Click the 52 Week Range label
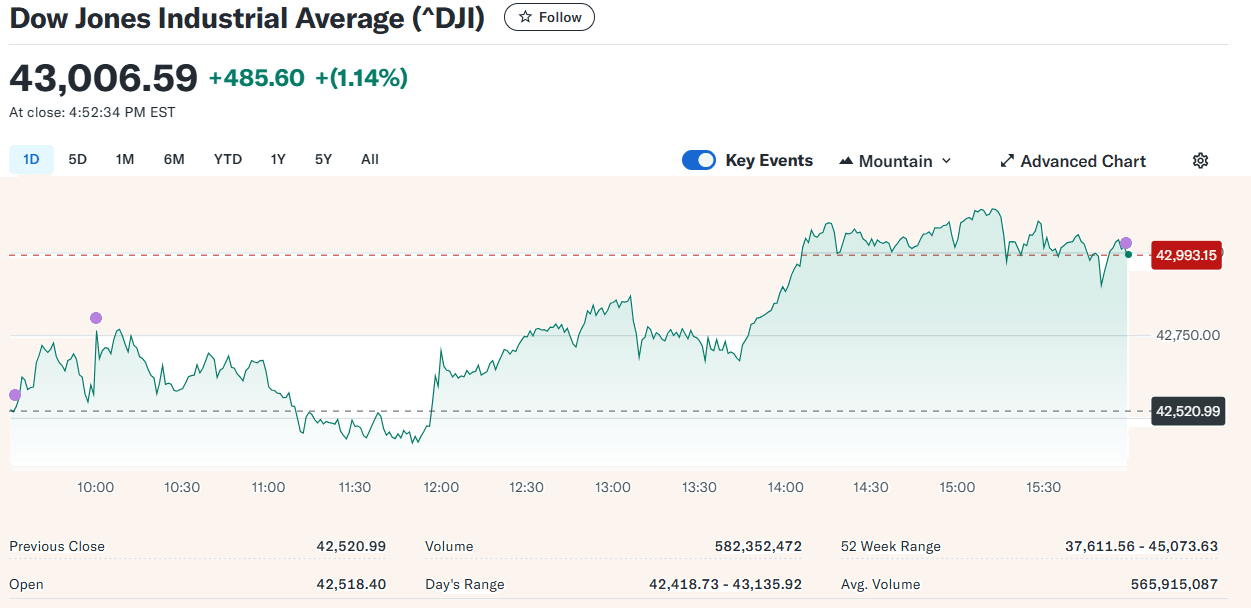This screenshot has width=1251, height=608. coord(891,546)
